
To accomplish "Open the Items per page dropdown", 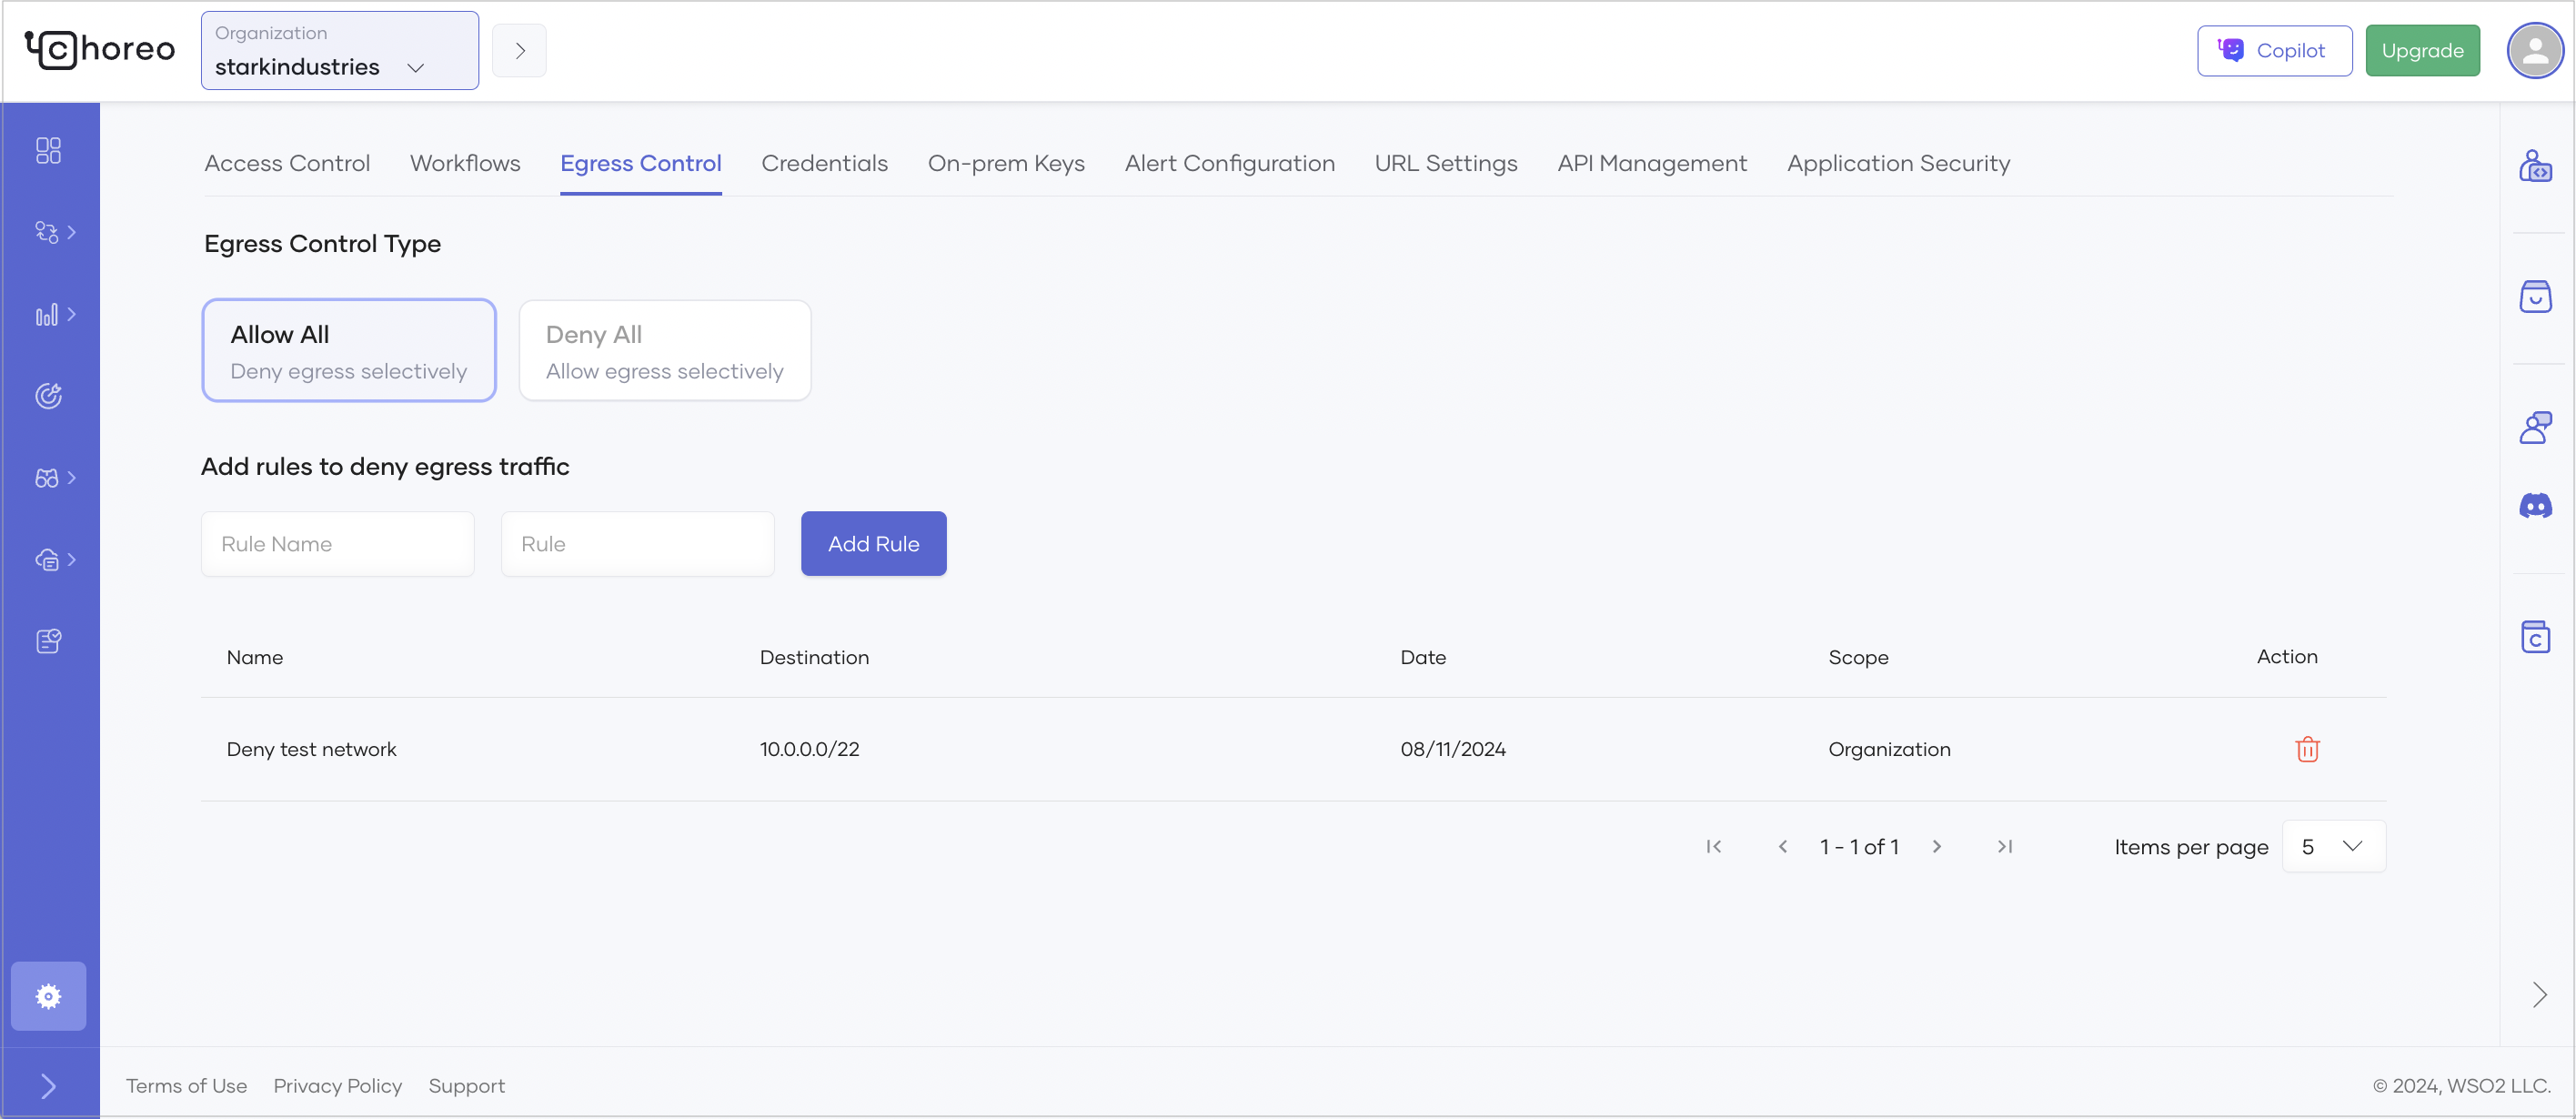I will [2333, 846].
